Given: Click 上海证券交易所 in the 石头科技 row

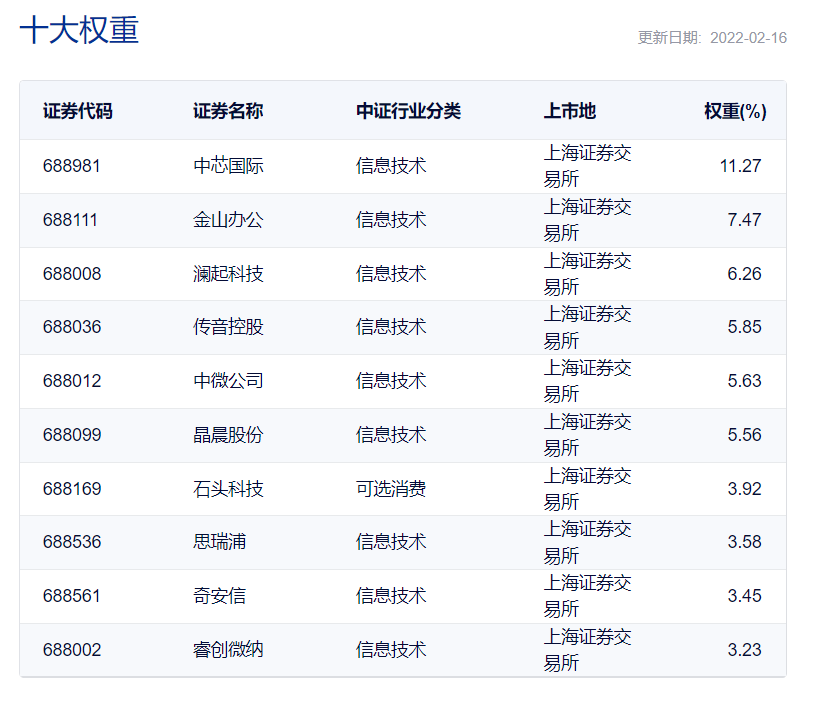Looking at the screenshot, I should (587, 489).
